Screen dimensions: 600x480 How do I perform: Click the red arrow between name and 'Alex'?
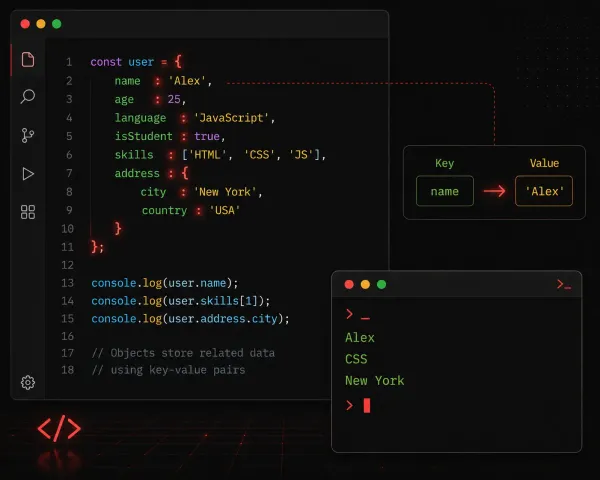tap(494, 191)
